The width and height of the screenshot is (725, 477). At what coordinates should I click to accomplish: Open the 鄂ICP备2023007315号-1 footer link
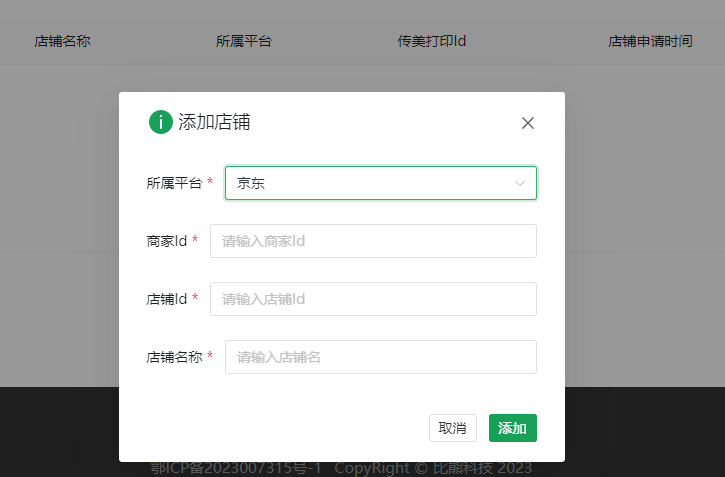pos(236,468)
